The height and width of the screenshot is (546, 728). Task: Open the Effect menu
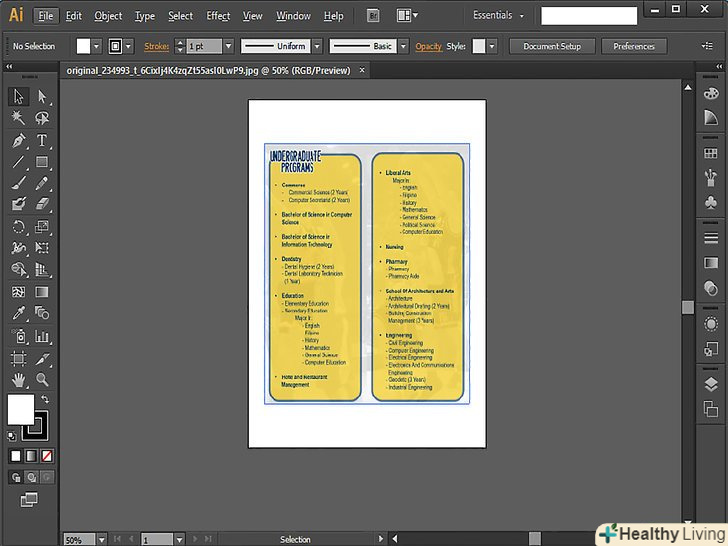pyautogui.click(x=218, y=16)
